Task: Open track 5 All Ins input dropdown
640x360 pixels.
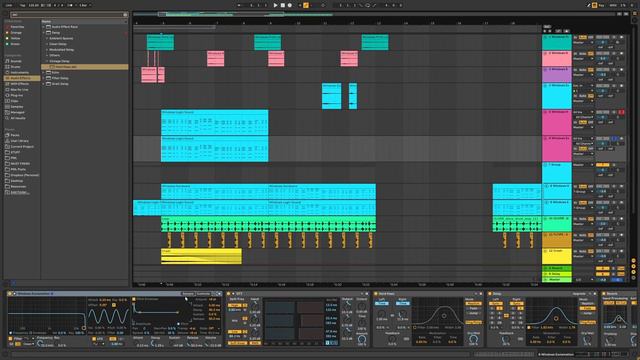Action: [583, 112]
